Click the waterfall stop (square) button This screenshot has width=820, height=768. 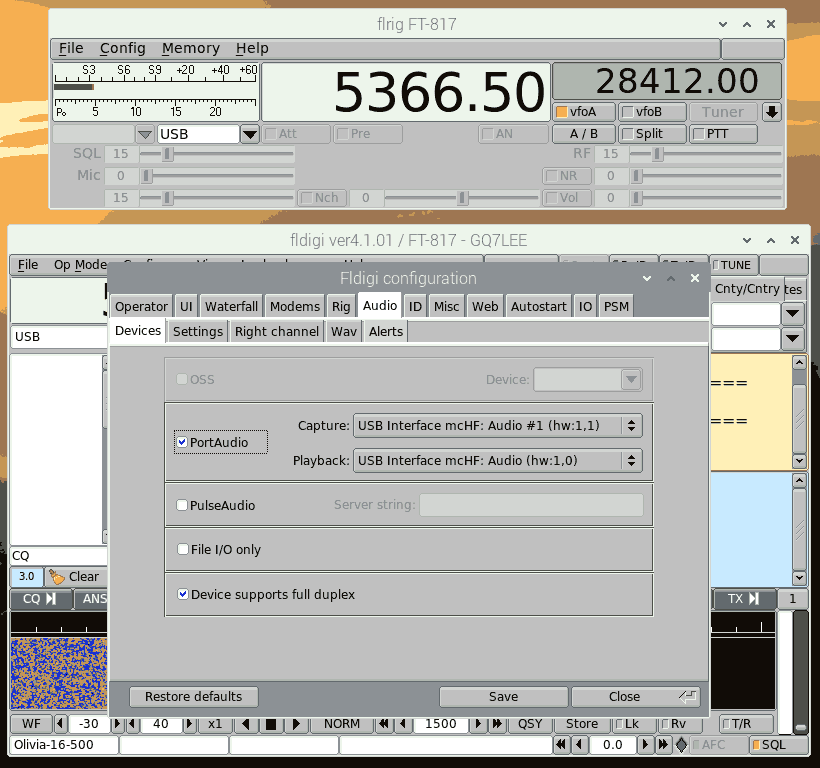pyautogui.click(x=269, y=724)
